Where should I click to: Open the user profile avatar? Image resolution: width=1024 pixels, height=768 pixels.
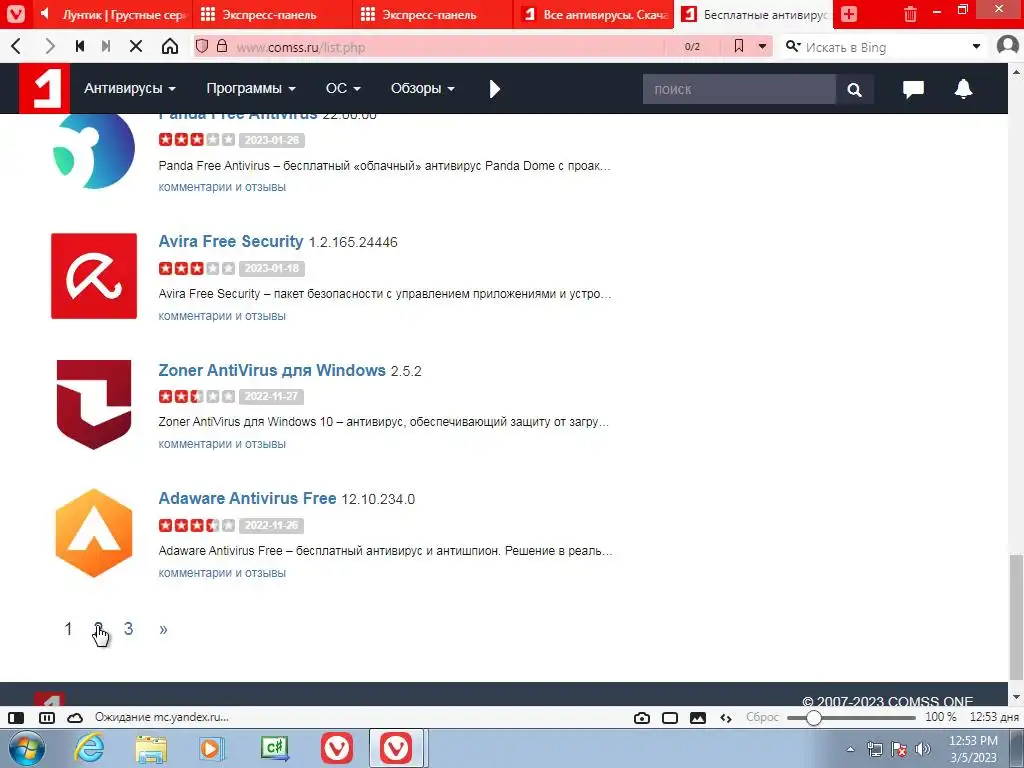click(x=1008, y=46)
